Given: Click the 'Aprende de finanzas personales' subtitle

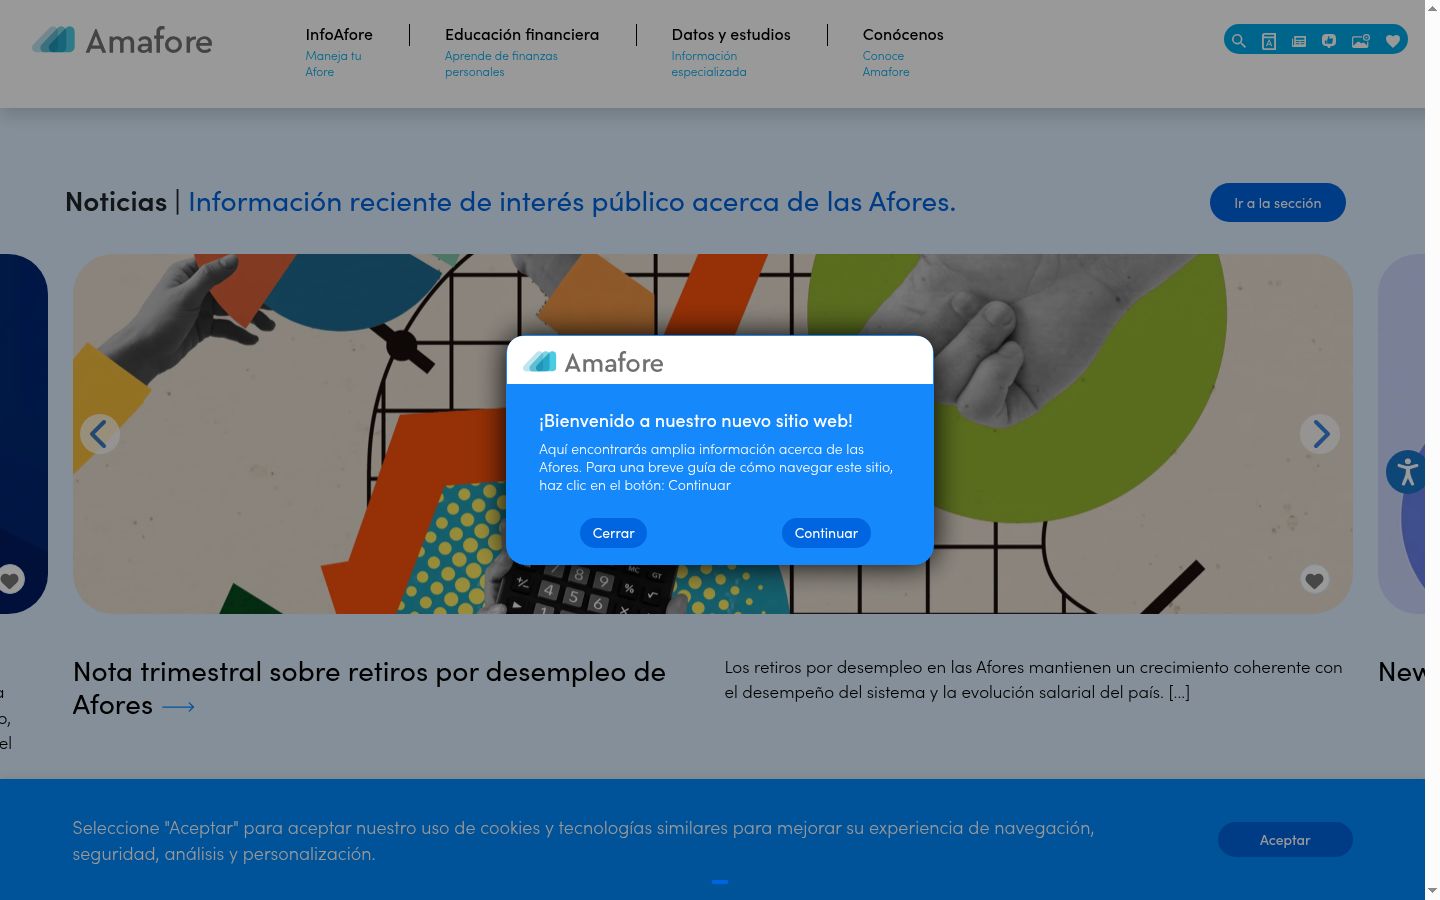Looking at the screenshot, I should click(501, 64).
